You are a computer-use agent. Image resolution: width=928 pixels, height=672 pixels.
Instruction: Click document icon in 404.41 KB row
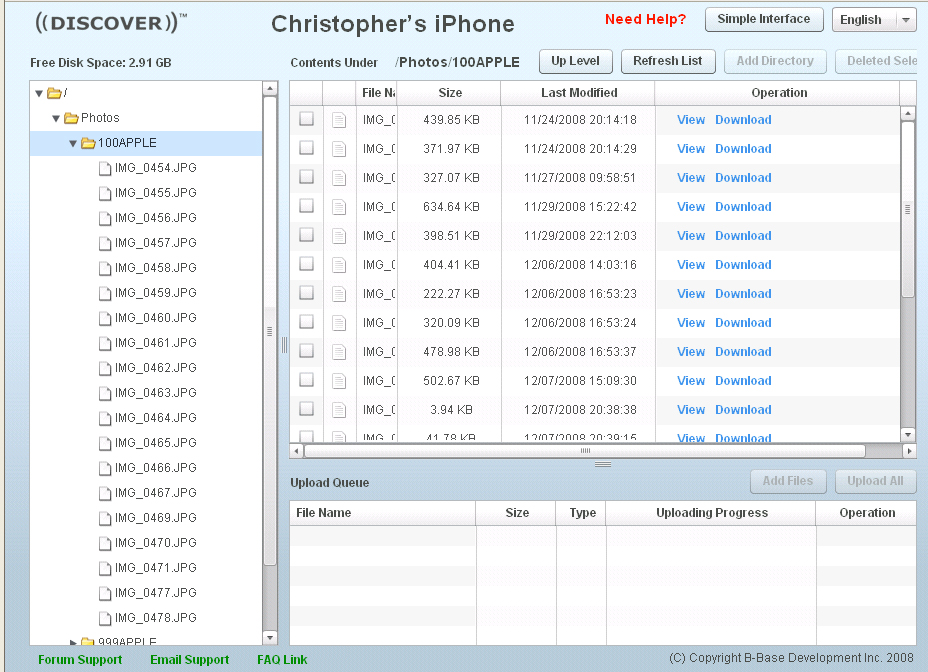[339, 265]
